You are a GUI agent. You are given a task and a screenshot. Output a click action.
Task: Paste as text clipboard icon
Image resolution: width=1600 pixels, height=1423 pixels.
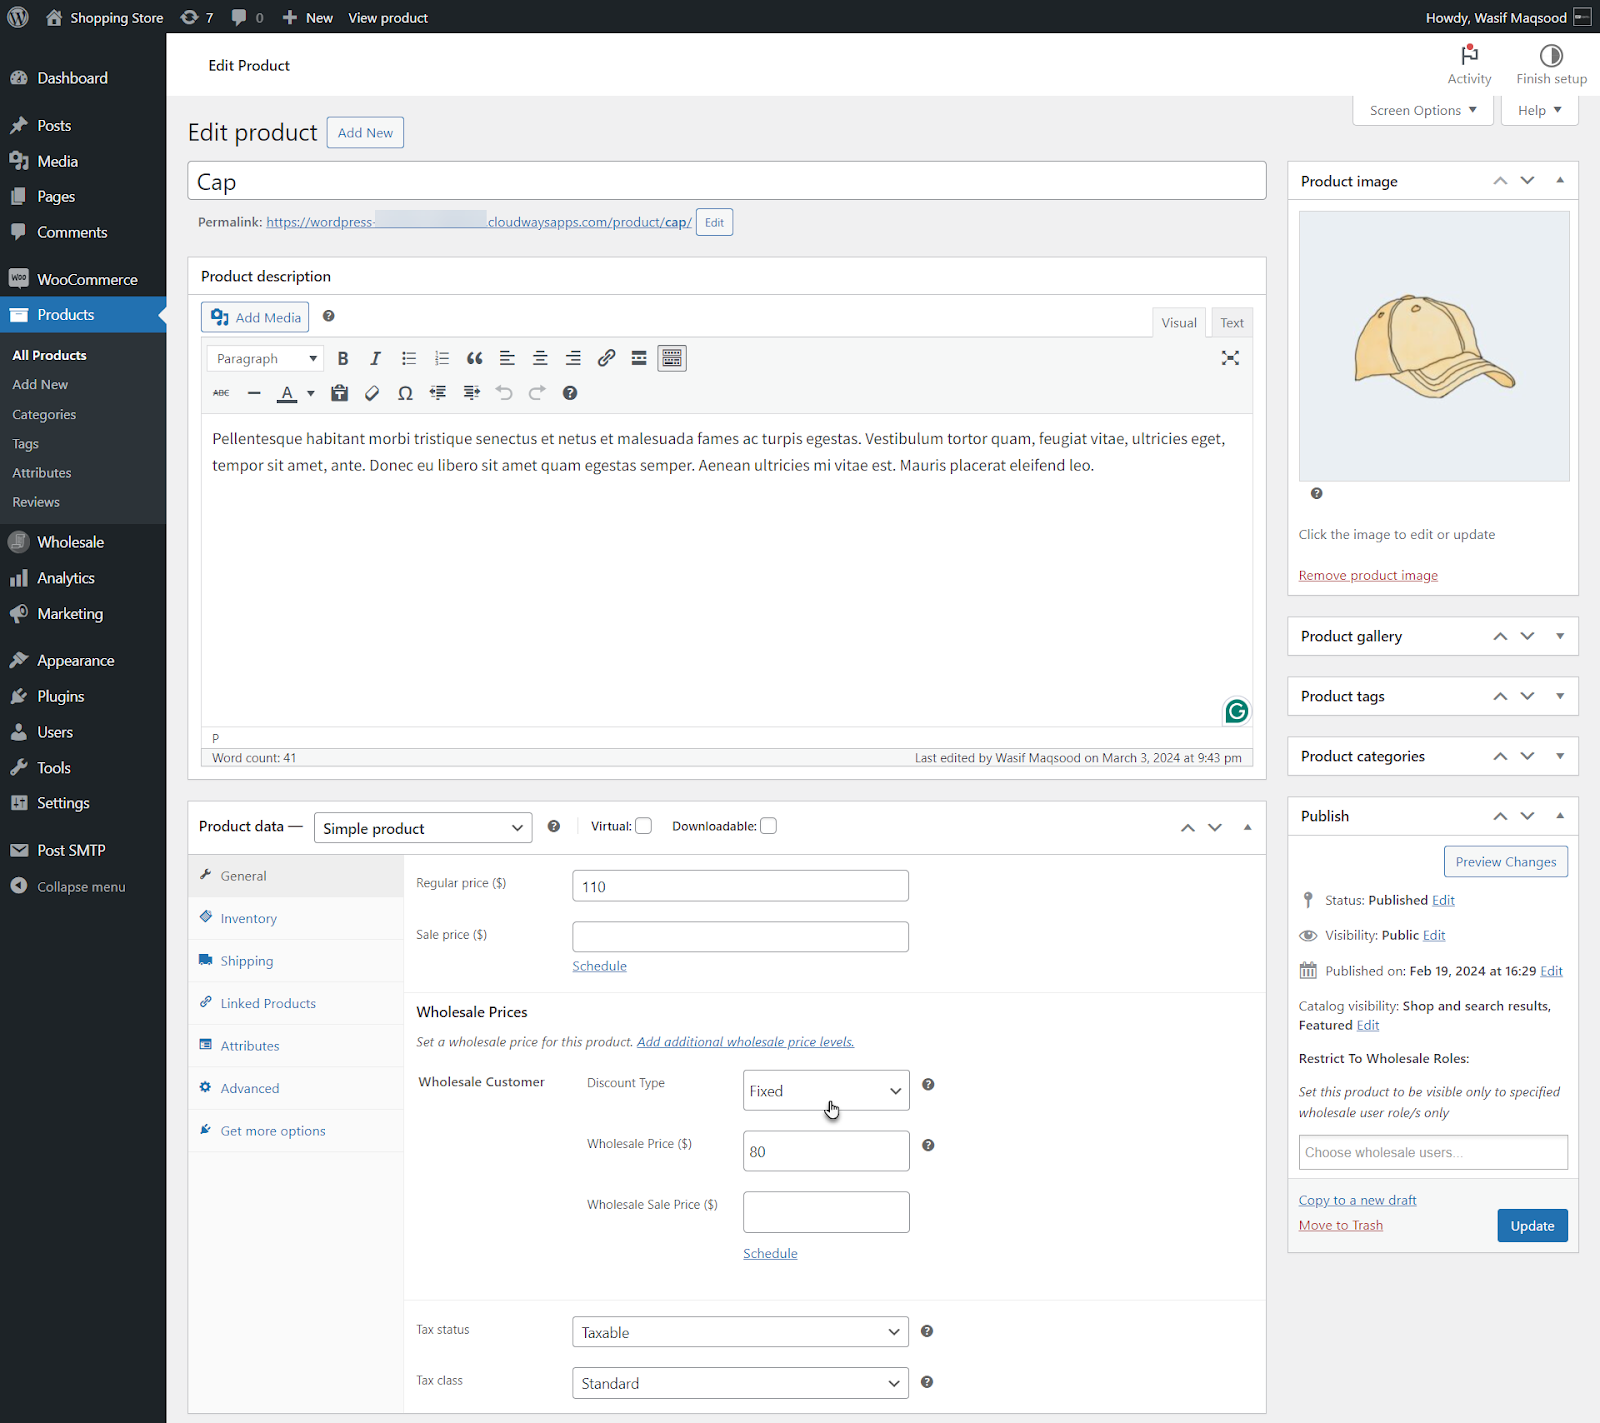coord(340,393)
